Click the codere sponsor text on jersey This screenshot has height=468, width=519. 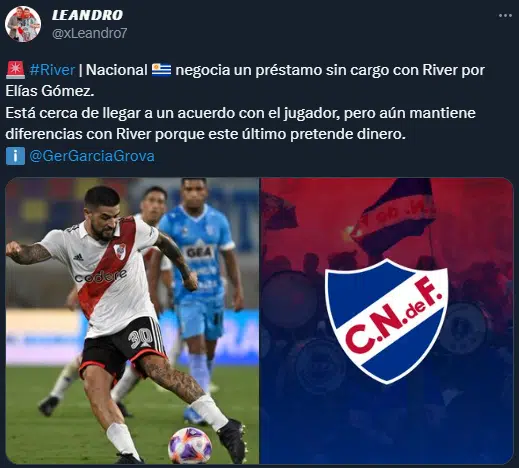pos(100,276)
